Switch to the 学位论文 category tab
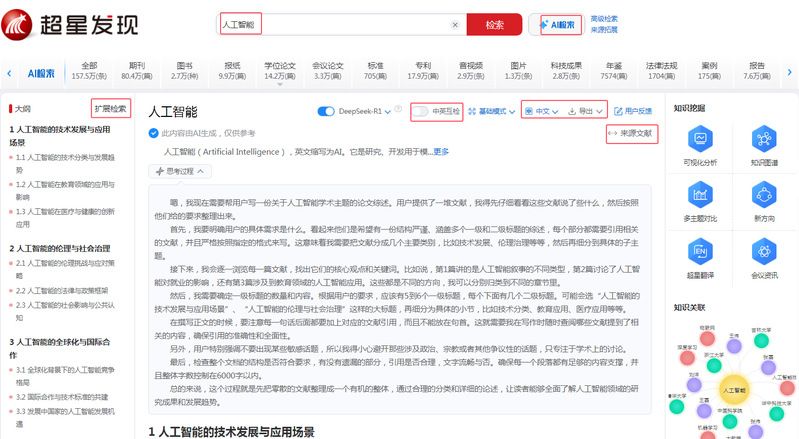Image resolution: width=799 pixels, height=439 pixels. pos(279,70)
